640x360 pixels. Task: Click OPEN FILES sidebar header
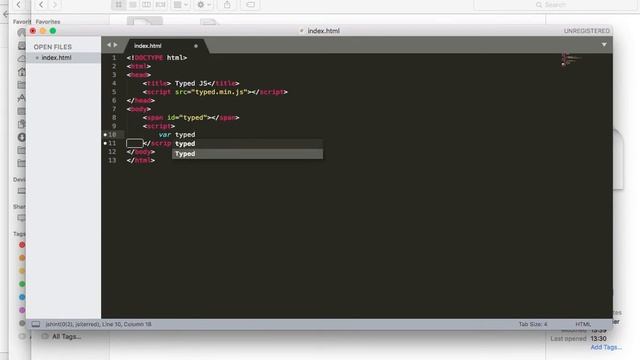(x=53, y=47)
